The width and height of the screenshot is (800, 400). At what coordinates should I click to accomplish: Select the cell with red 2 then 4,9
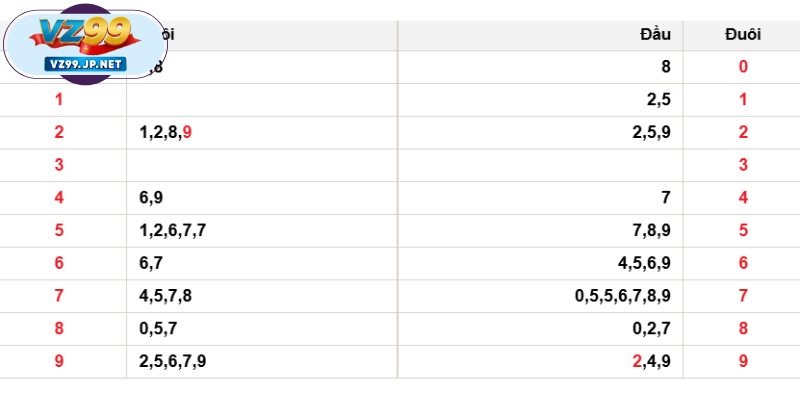pos(651,361)
